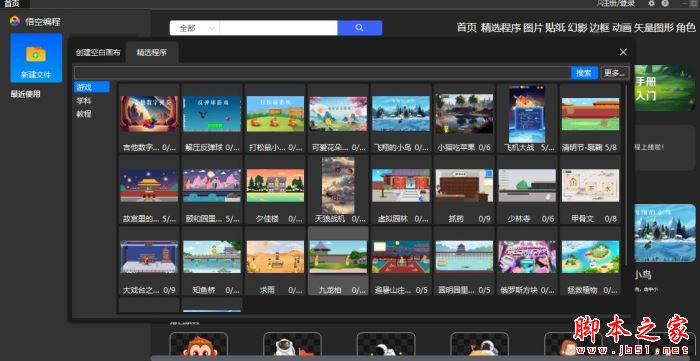Click the help question mark icon
The width and height of the screenshot is (700, 361).
tap(665, 3)
